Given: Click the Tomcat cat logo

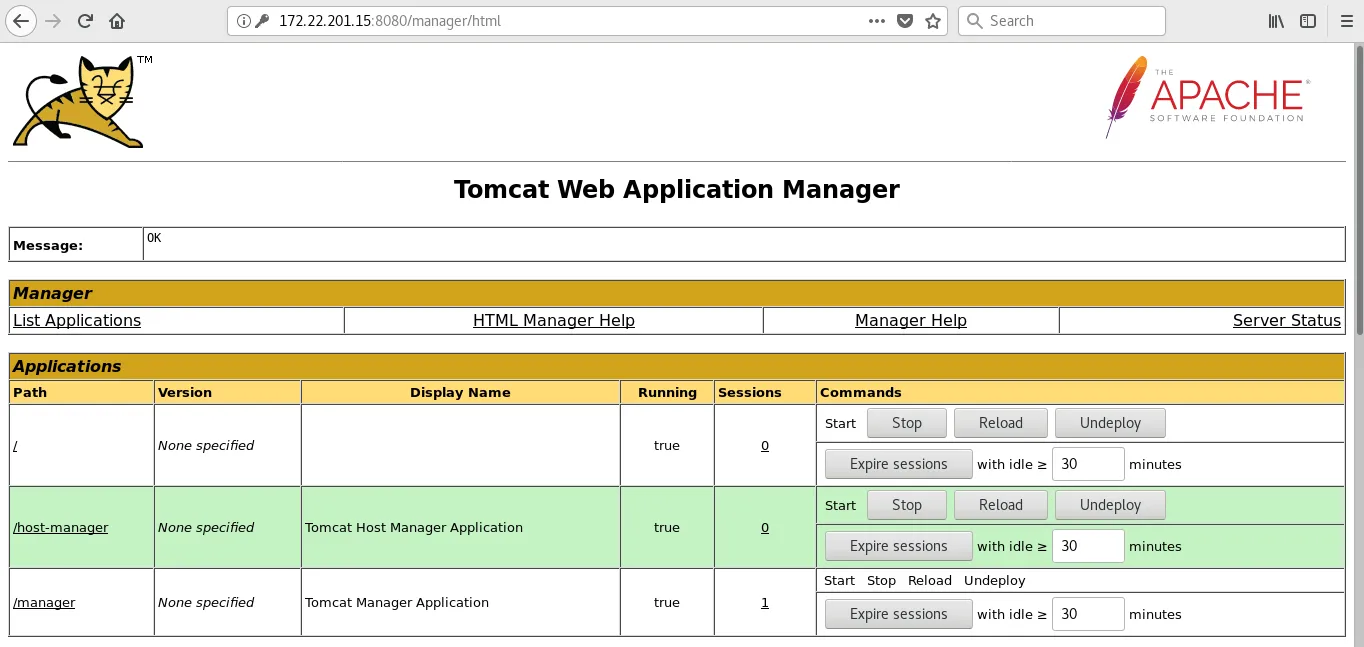Looking at the screenshot, I should click(79, 101).
